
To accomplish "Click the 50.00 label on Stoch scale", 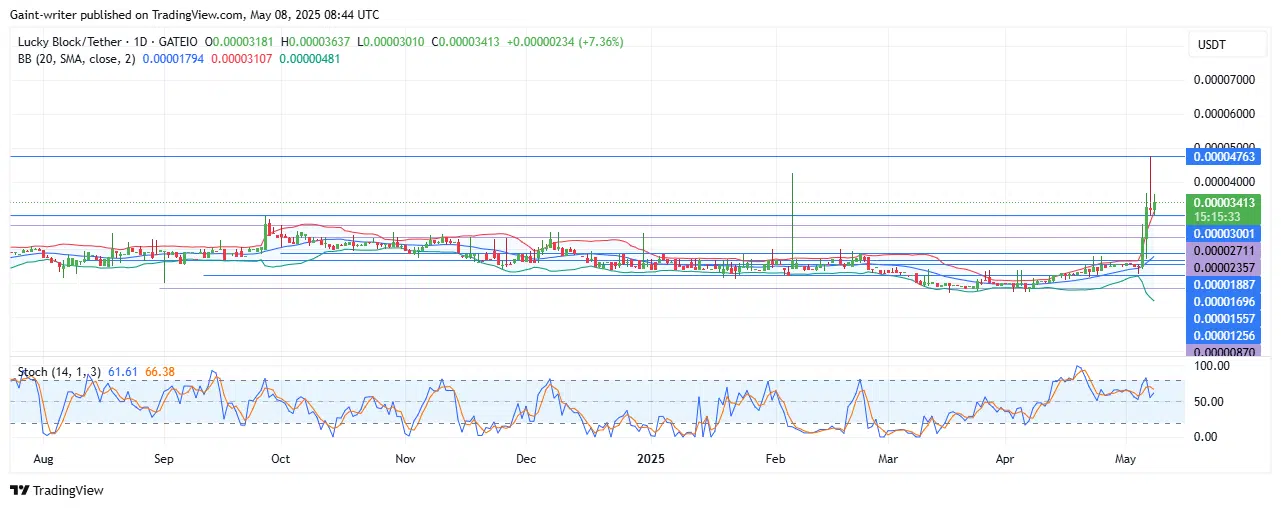I will click(x=1210, y=402).
